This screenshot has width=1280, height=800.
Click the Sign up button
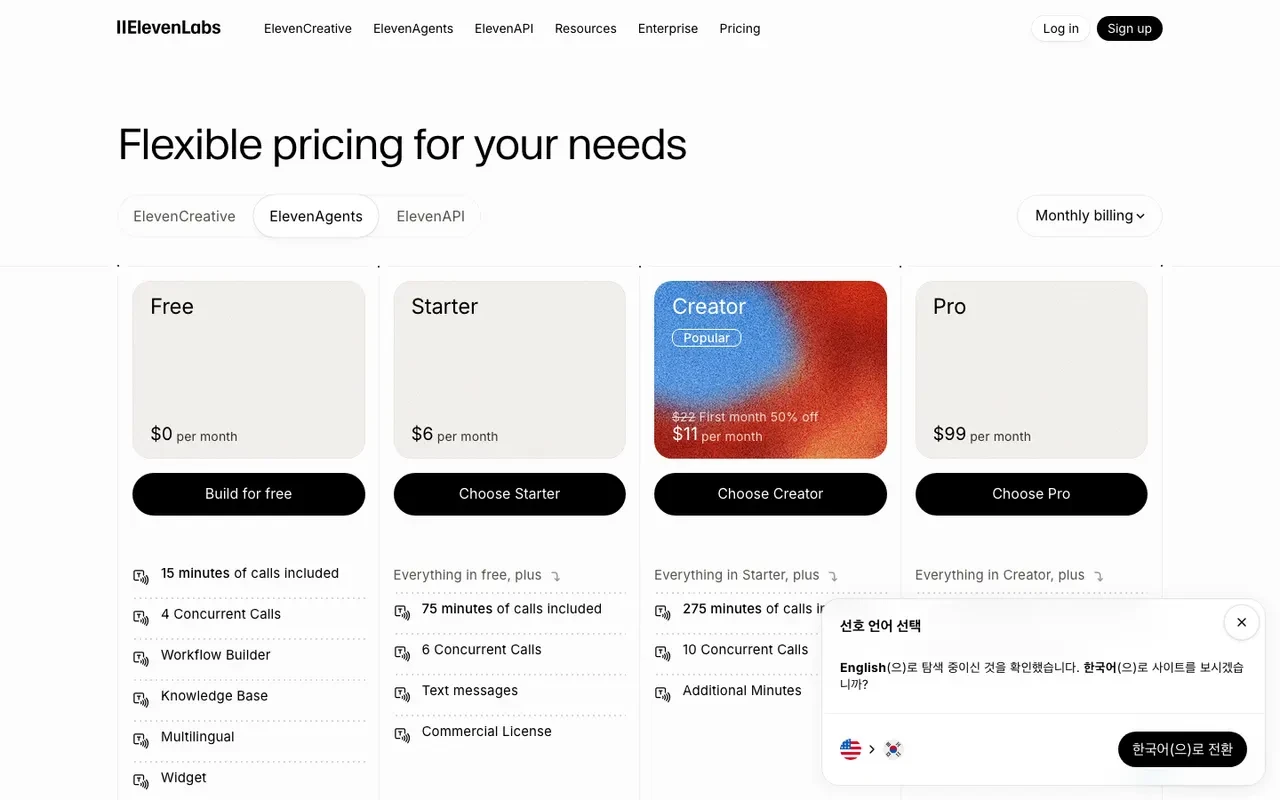tap(1129, 29)
